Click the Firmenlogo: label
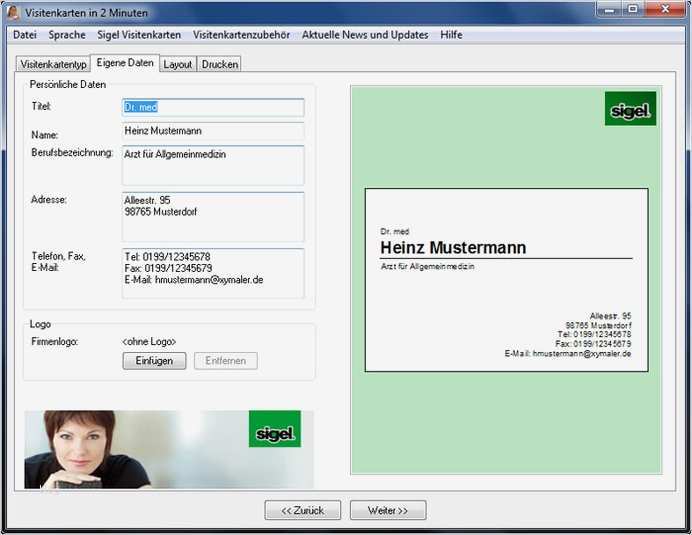 (x=55, y=342)
